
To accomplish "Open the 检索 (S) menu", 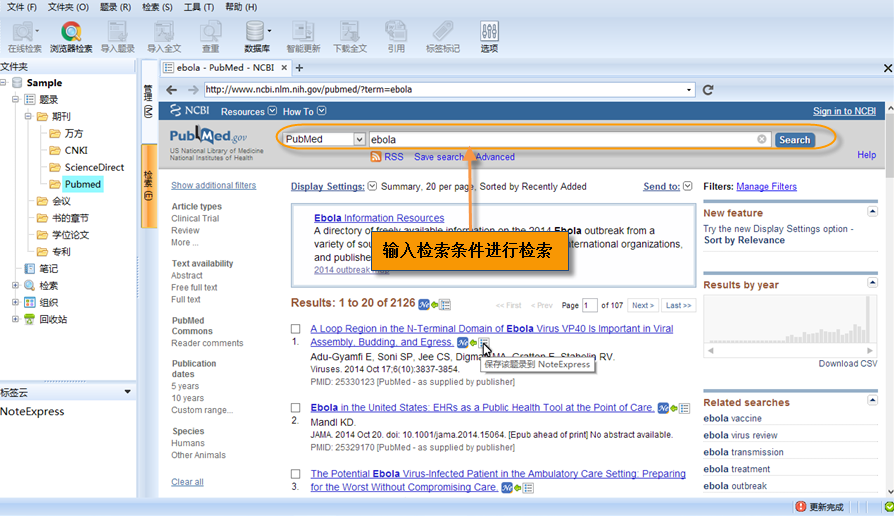I will coord(157,7).
